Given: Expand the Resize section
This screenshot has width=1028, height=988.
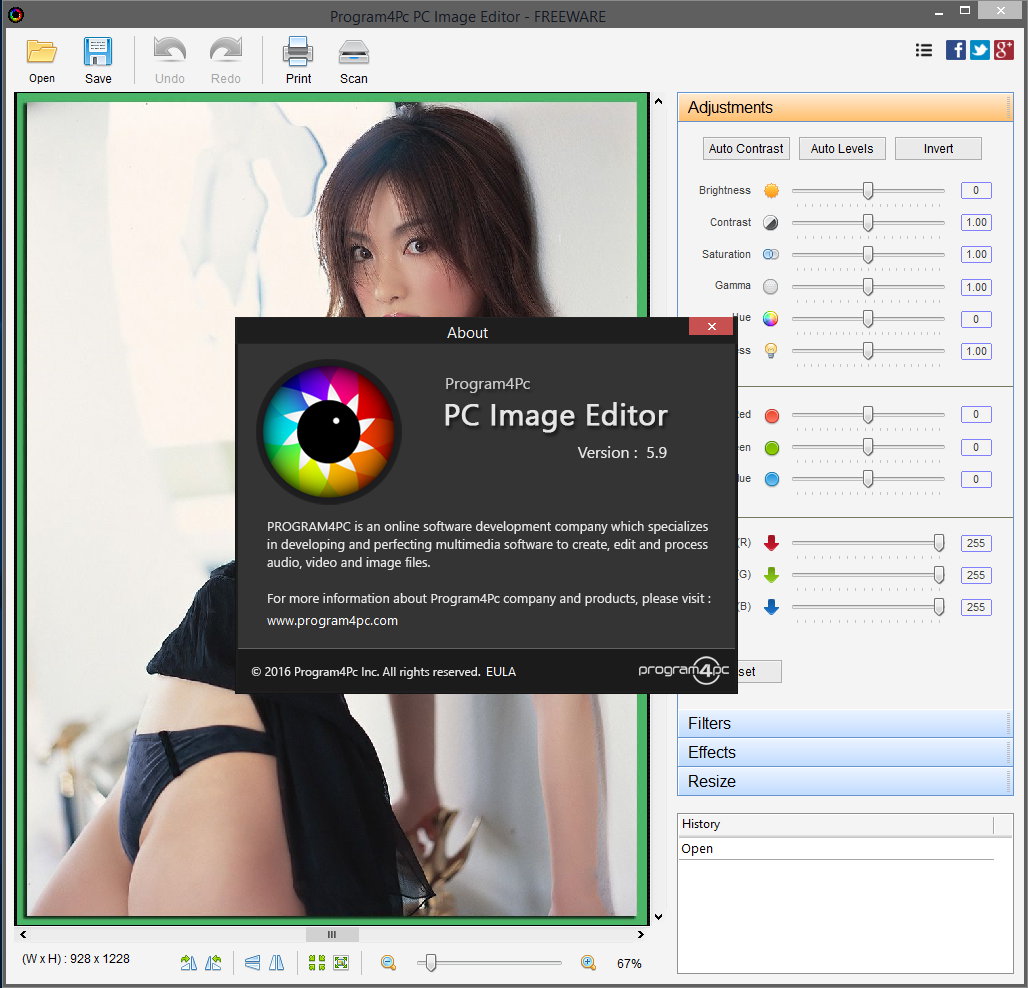Looking at the screenshot, I should (845, 781).
